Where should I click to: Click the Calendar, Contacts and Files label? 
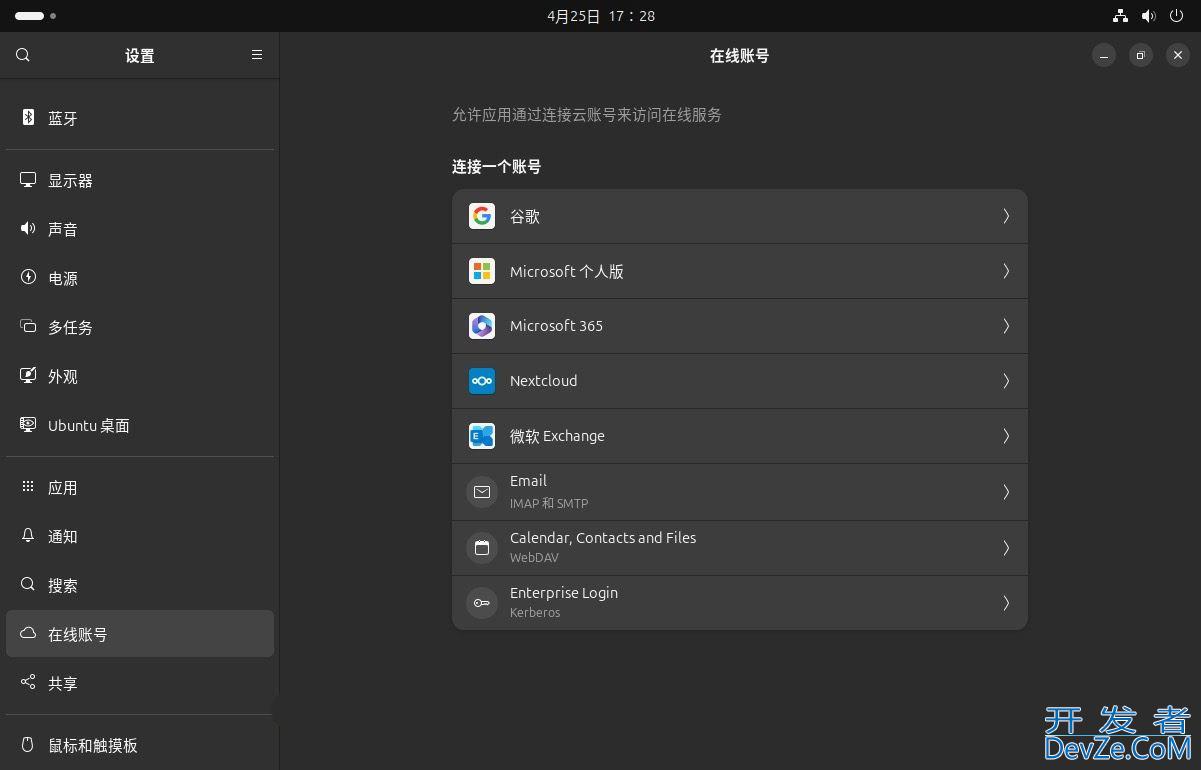click(x=603, y=538)
